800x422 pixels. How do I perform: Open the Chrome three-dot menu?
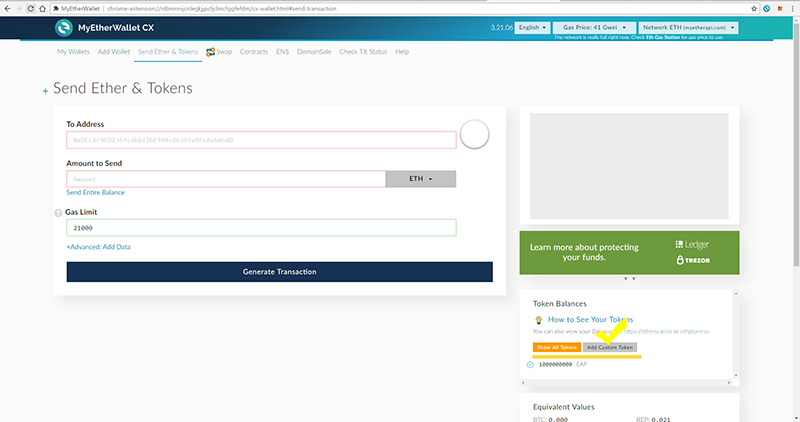point(792,9)
